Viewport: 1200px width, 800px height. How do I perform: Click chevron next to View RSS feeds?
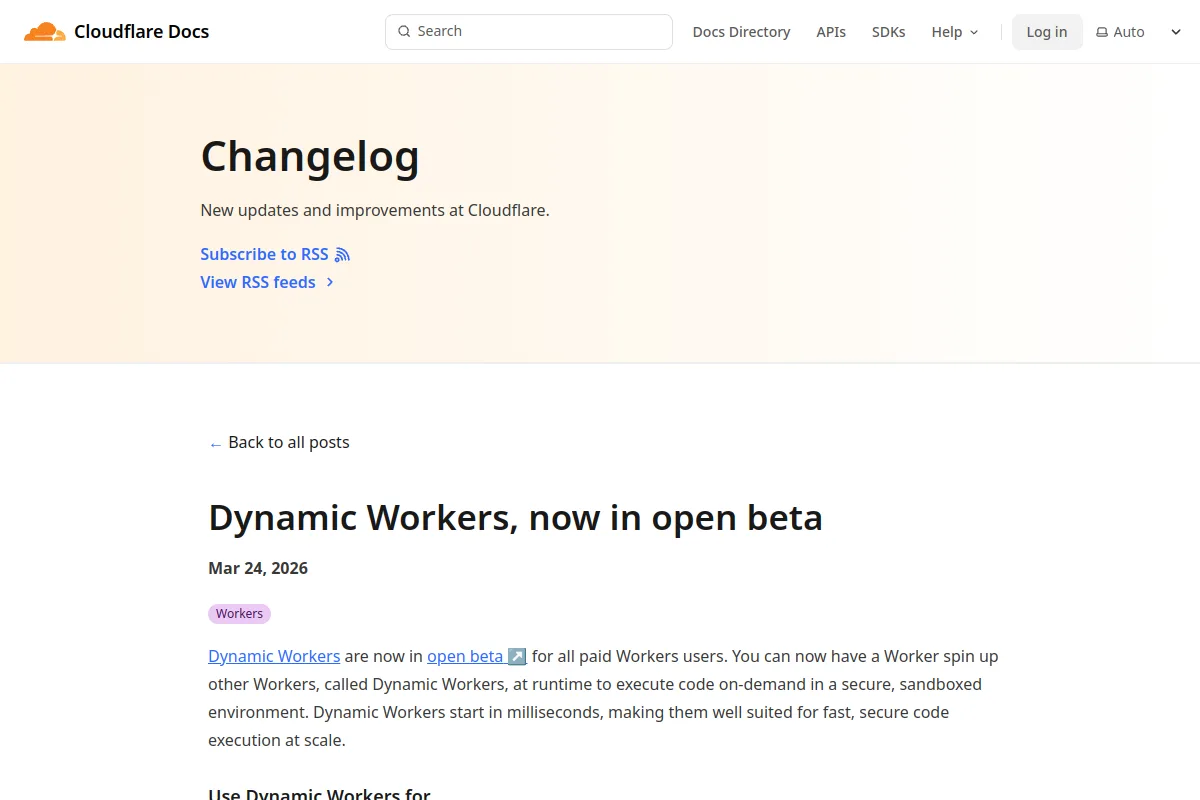(329, 282)
